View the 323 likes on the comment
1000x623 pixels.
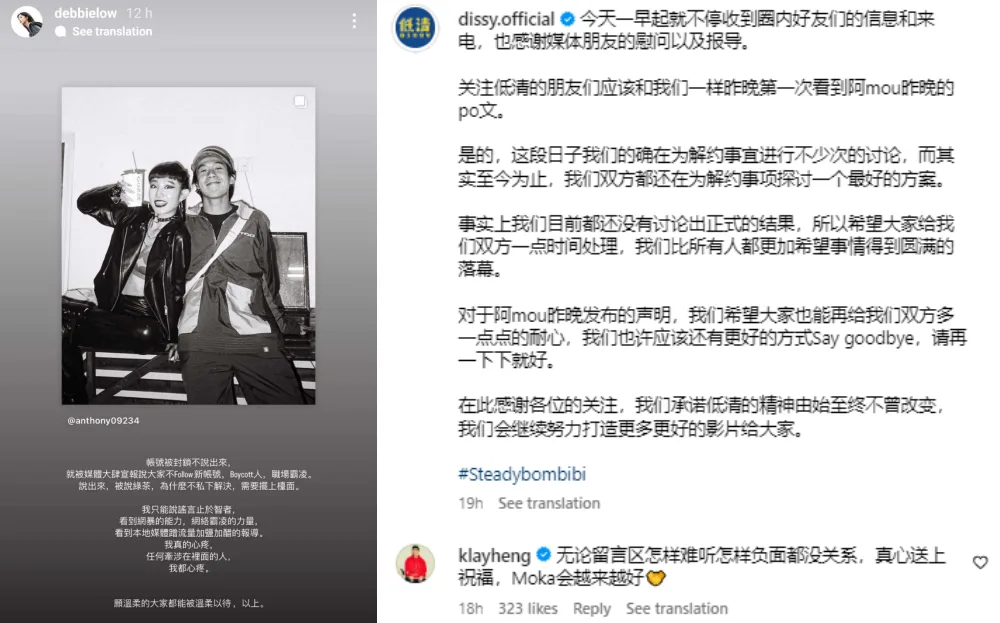pyautogui.click(x=527, y=608)
